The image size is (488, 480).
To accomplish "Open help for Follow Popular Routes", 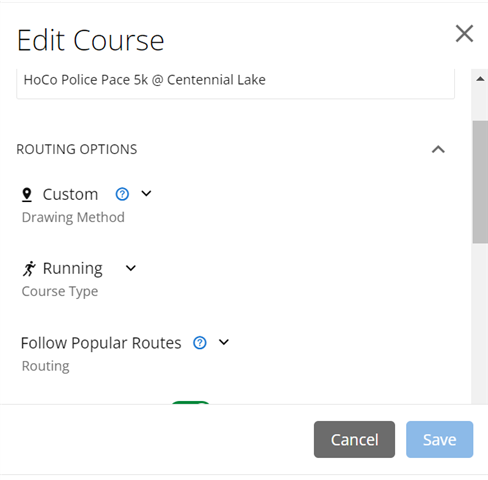I will [200, 343].
